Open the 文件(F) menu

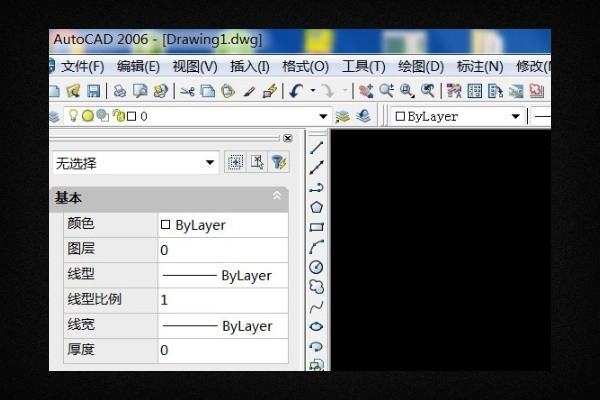(x=82, y=67)
